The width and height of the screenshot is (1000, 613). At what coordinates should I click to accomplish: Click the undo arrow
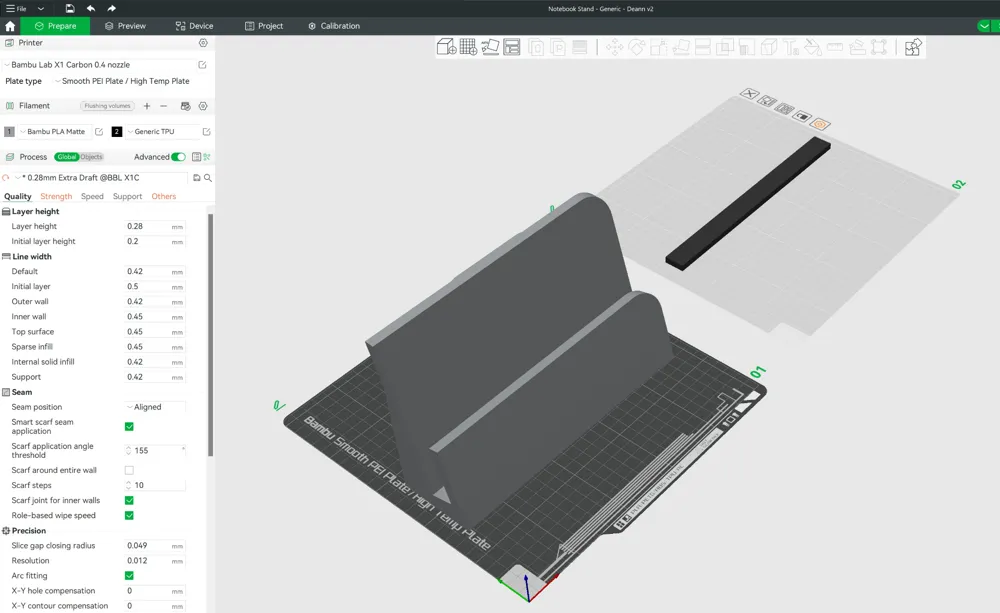pos(91,8)
